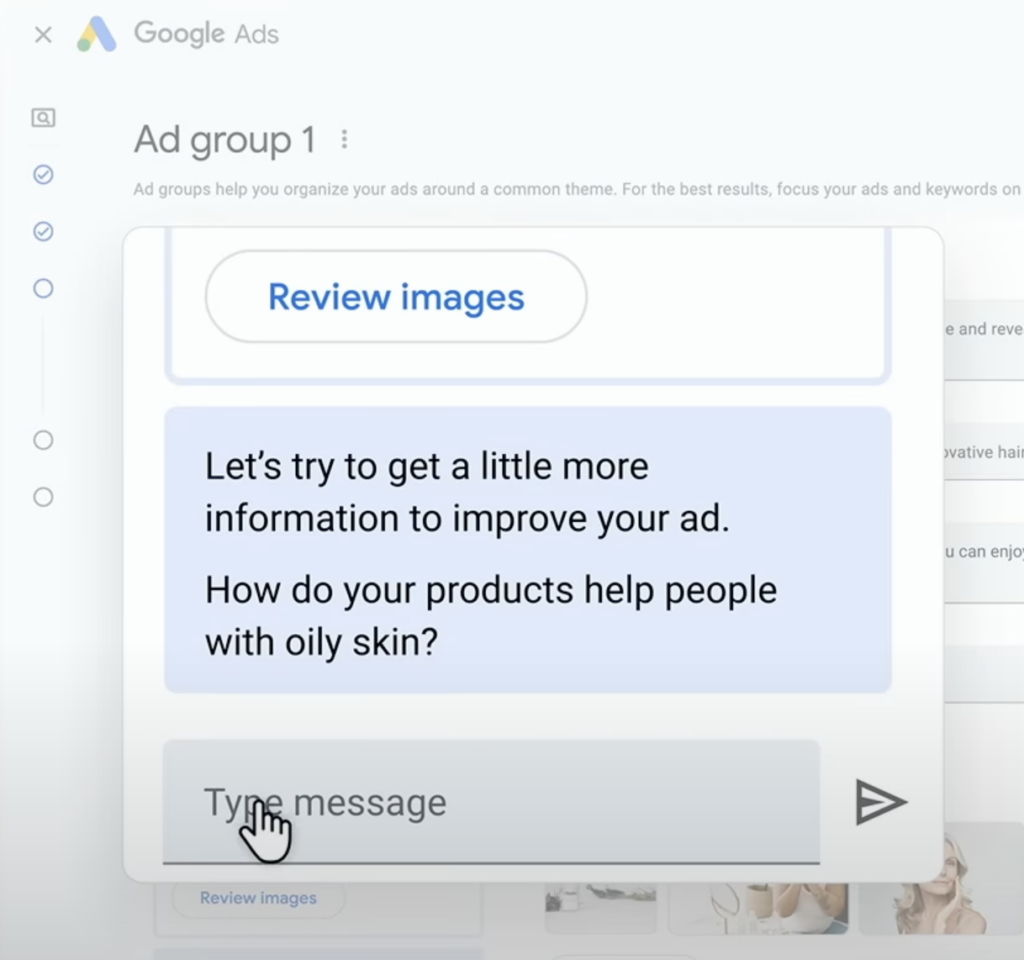Open the search preview sidebar icon
Viewport: 1024px width, 960px height.
point(43,118)
